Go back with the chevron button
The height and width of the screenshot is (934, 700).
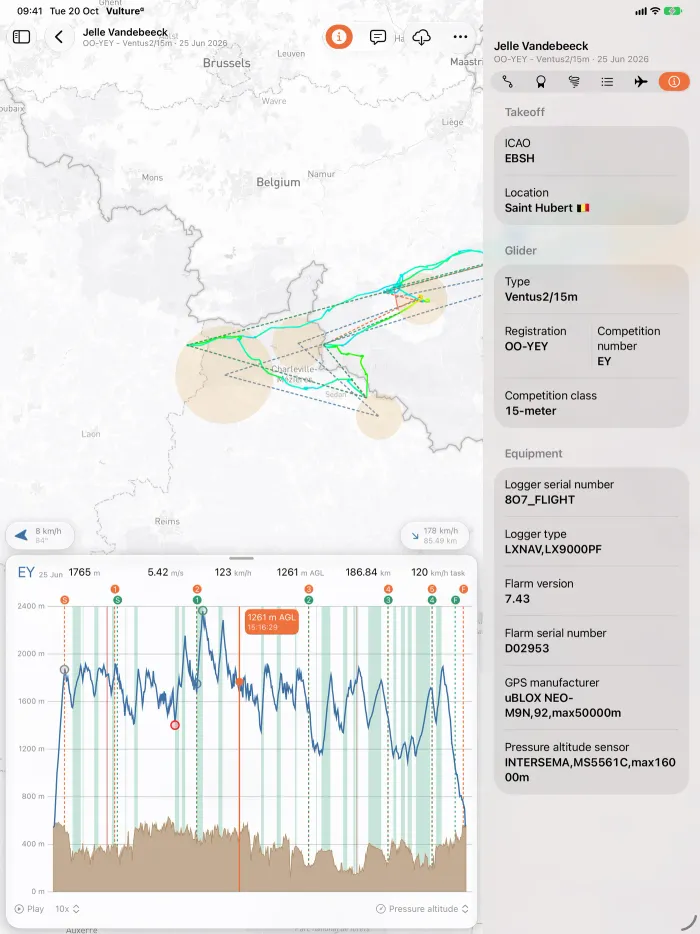click(59, 37)
